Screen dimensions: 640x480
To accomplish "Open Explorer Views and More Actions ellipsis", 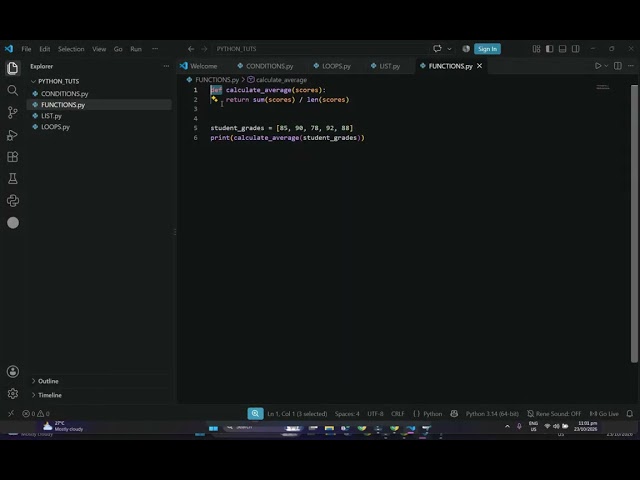I will tap(166, 66).
